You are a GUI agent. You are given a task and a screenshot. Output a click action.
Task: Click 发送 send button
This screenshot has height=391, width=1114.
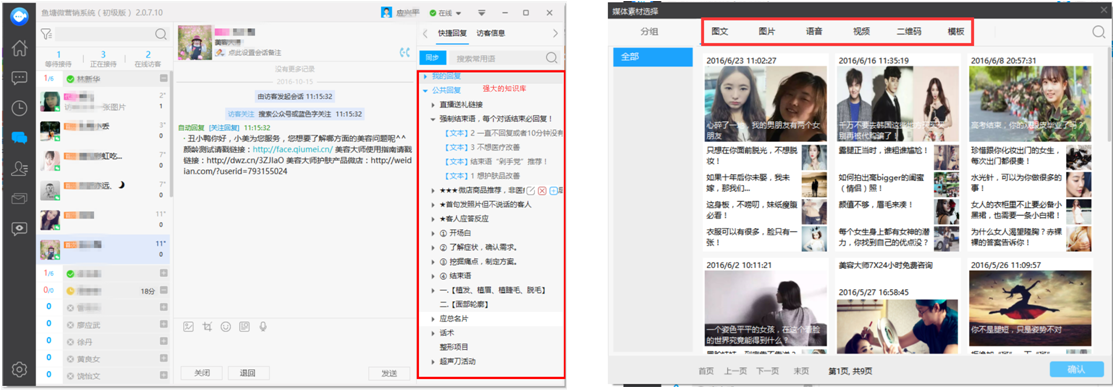389,373
